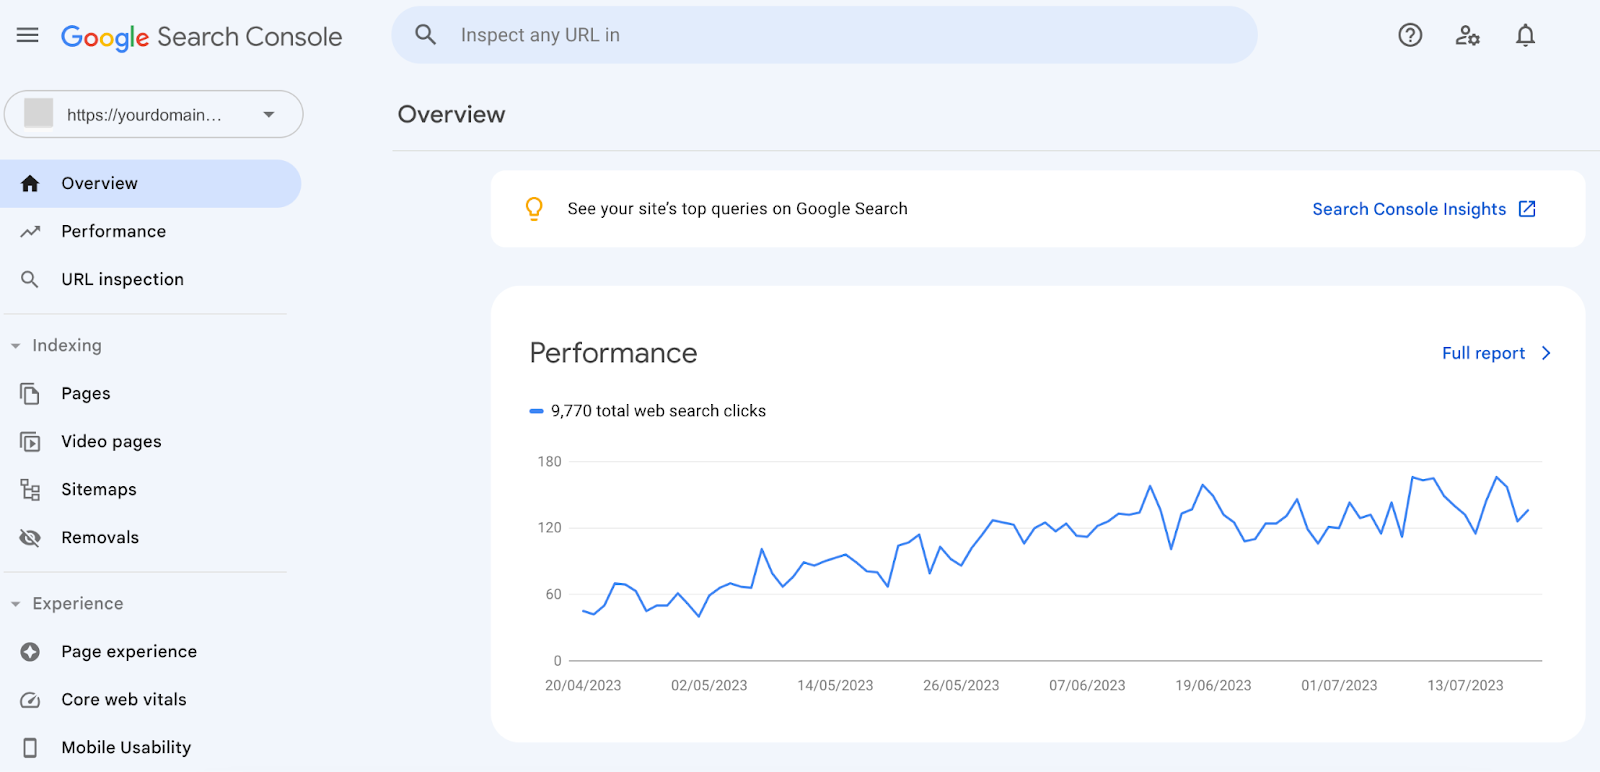Collapse the Indexing section
1600x772 pixels.
pos(16,346)
